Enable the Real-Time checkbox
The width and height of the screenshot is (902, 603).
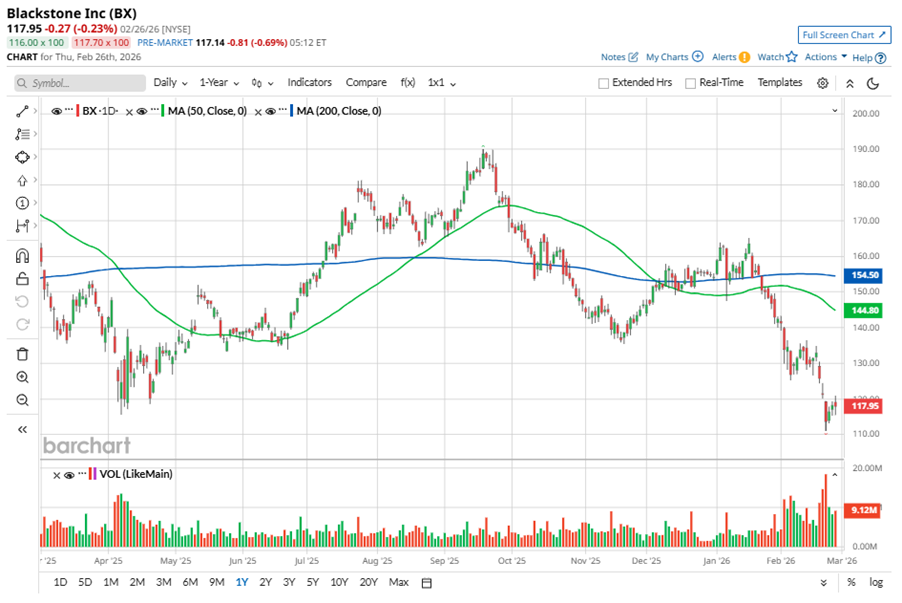click(690, 83)
